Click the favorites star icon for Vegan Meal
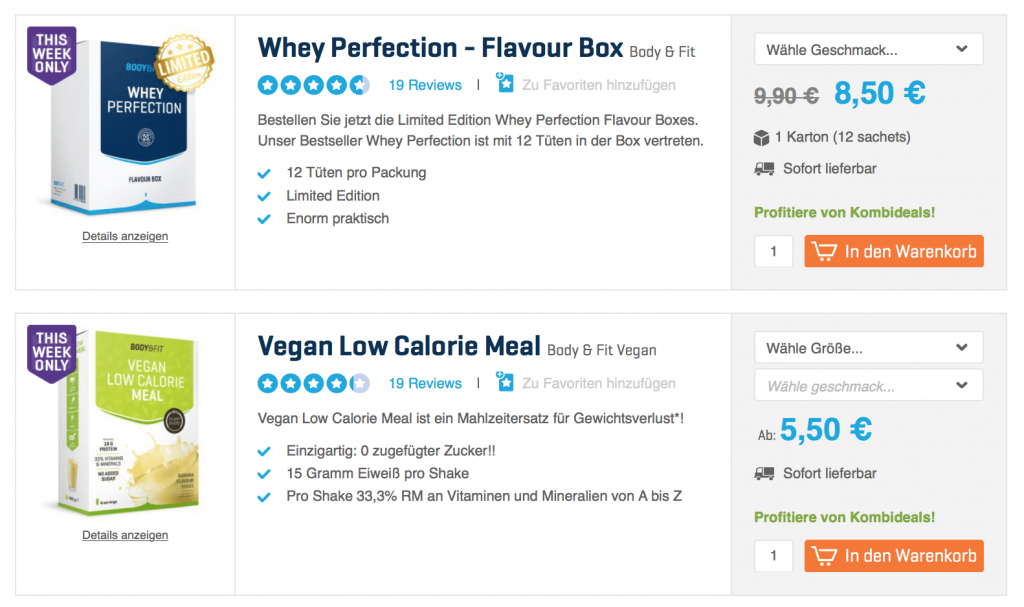The height and width of the screenshot is (607, 1024). tap(505, 382)
